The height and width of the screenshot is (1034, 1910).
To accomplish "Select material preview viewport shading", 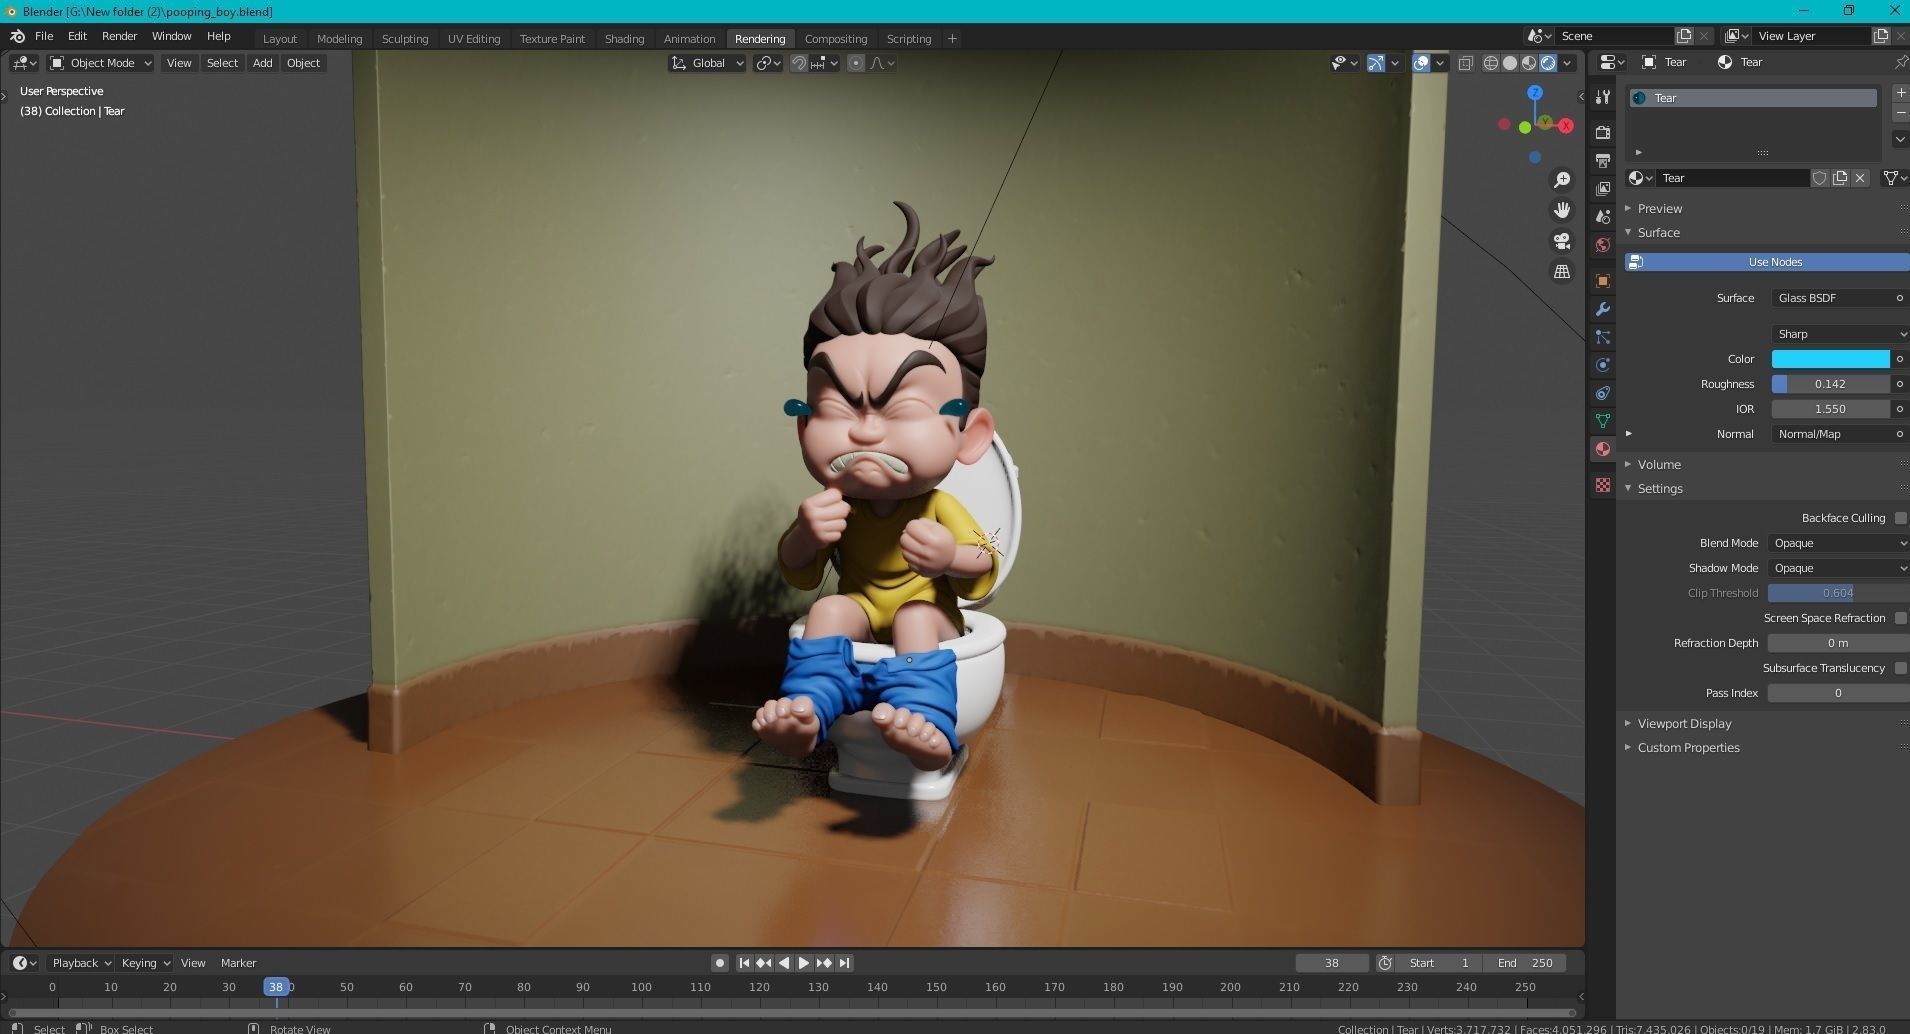I will point(1529,63).
